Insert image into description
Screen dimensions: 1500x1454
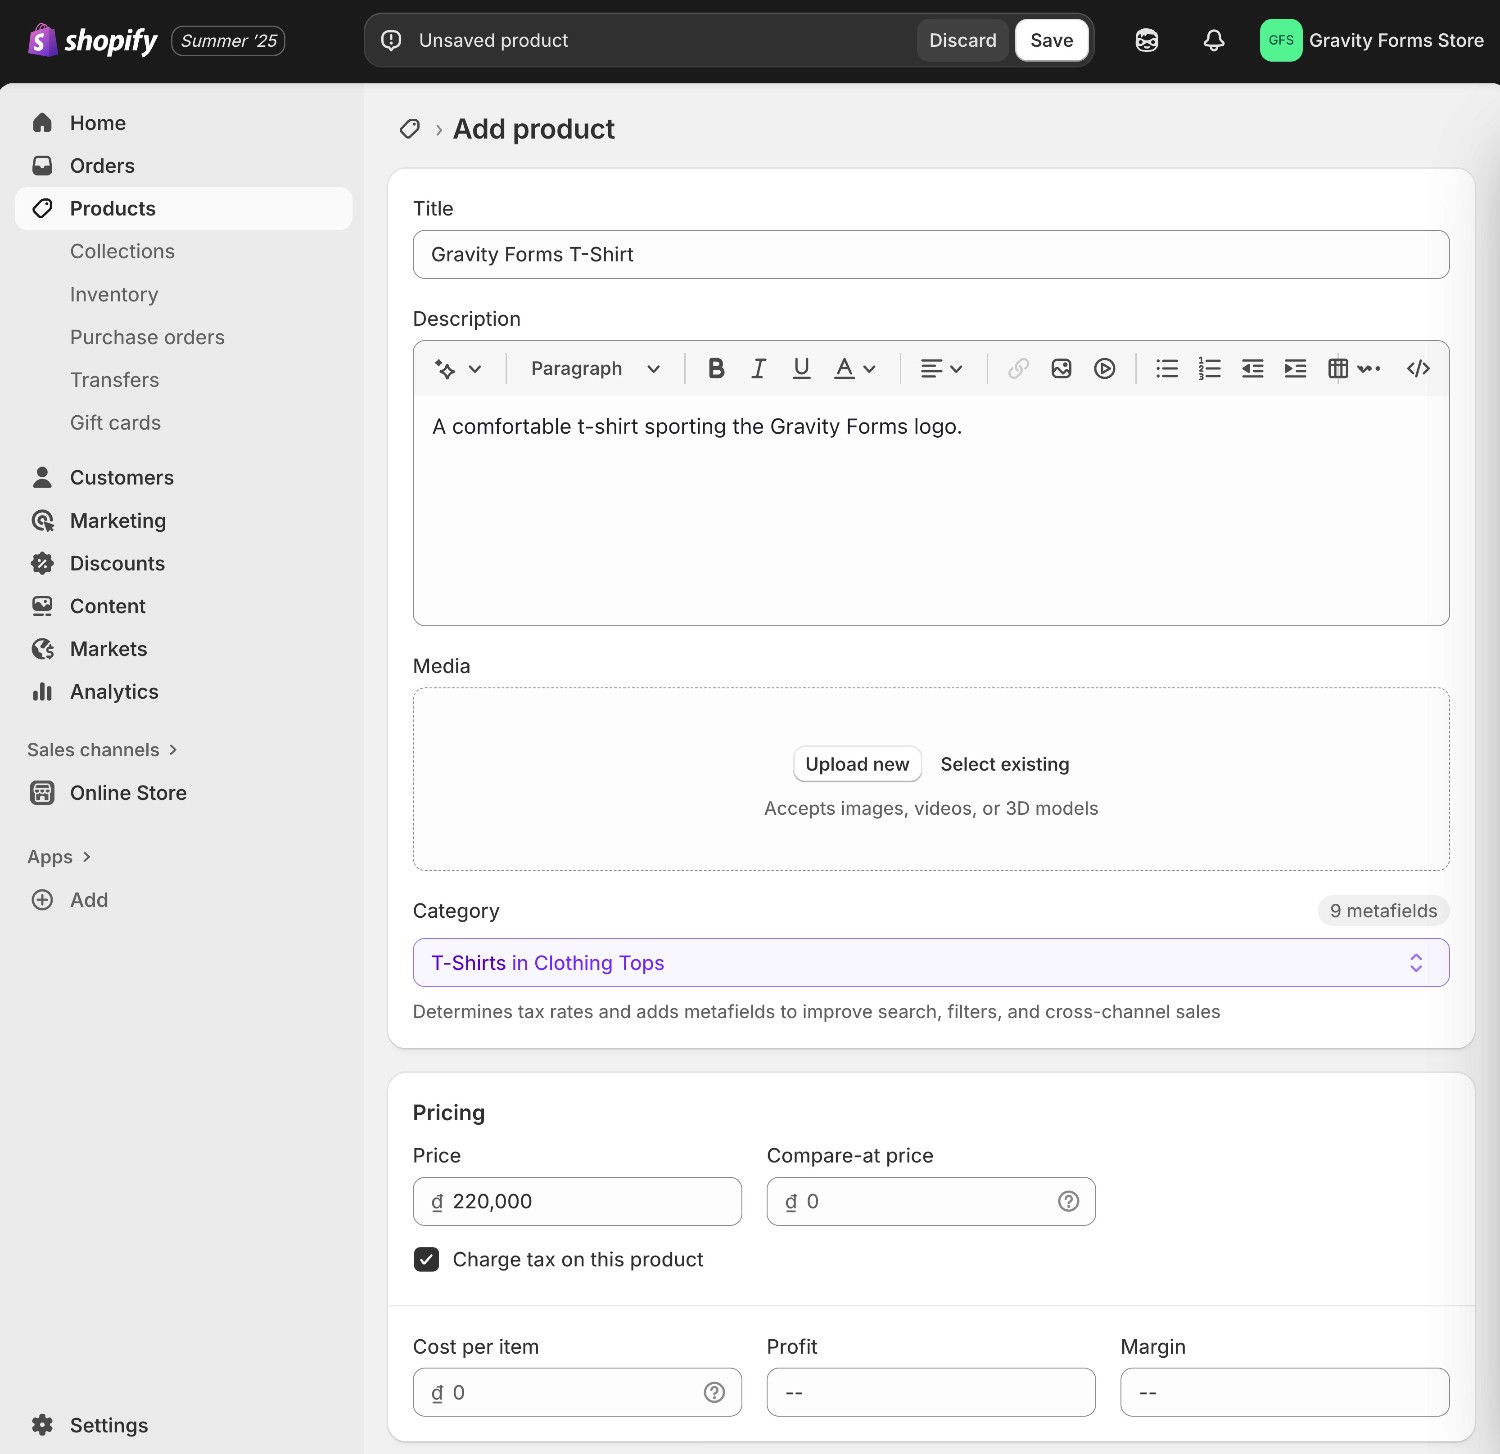pyautogui.click(x=1061, y=369)
